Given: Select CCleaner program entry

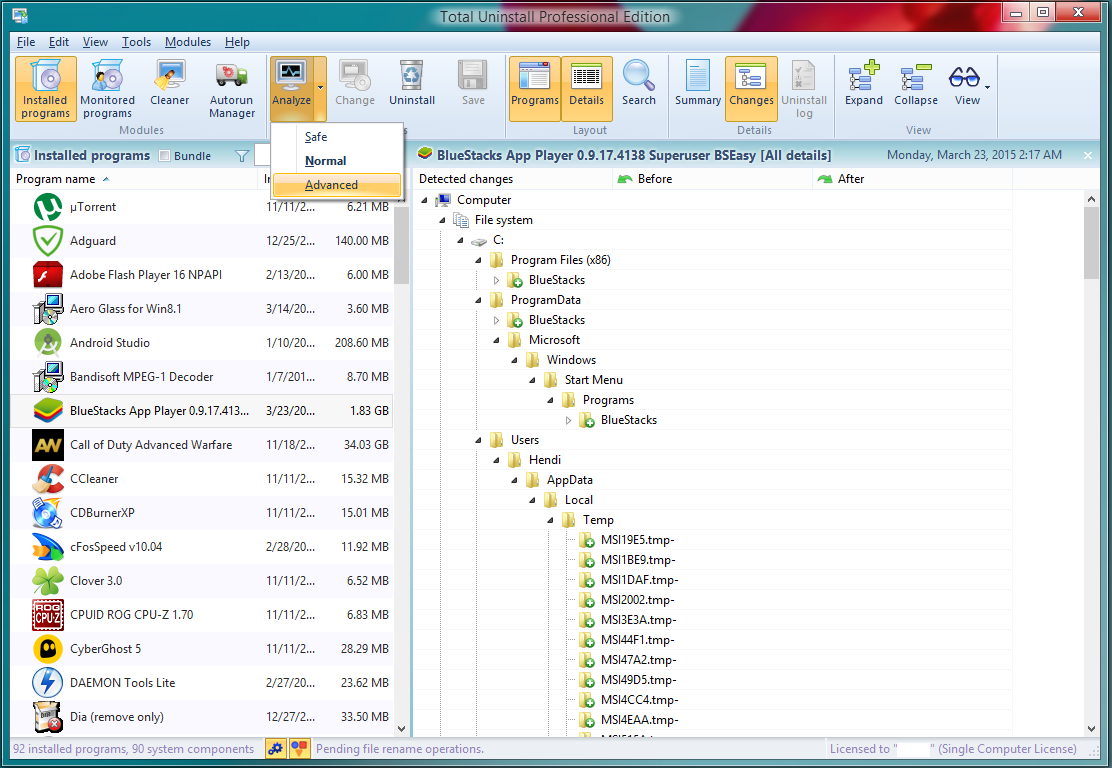Looking at the screenshot, I should 202,479.
